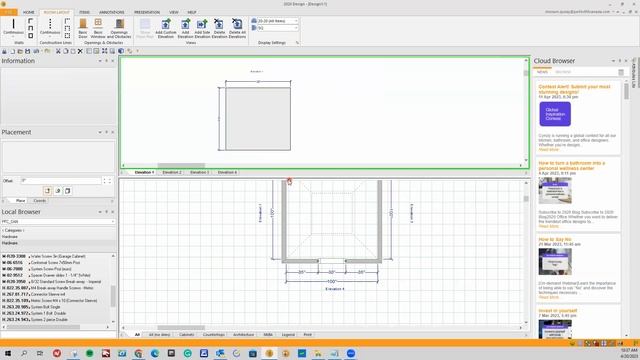
Task: Click the floor plan horizontal scrollbar thumb
Action: coord(181,327)
